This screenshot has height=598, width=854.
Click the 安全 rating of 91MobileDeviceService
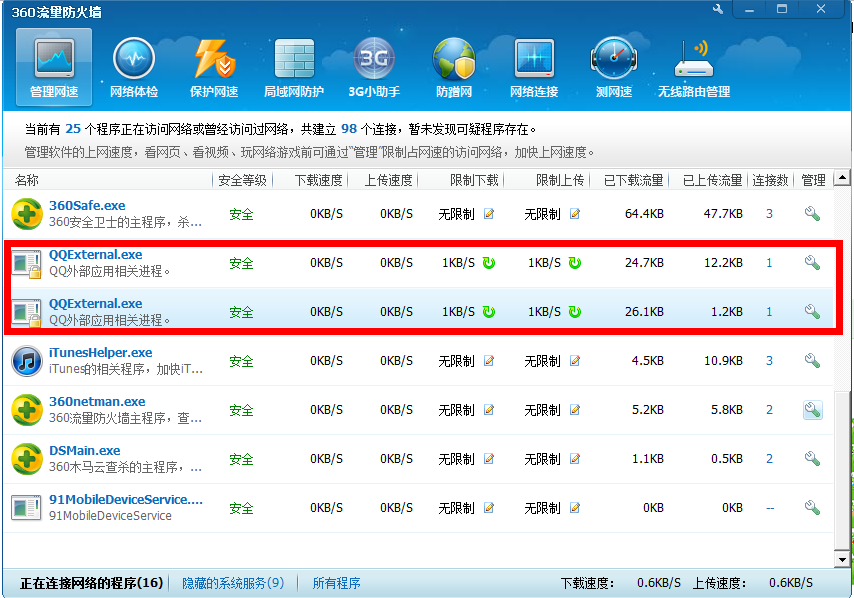[241, 508]
